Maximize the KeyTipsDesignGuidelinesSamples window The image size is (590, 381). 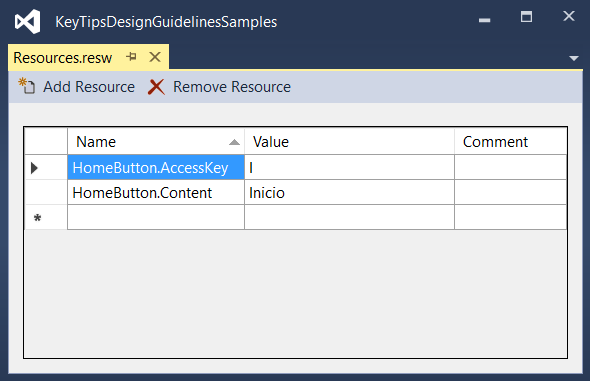click(526, 17)
